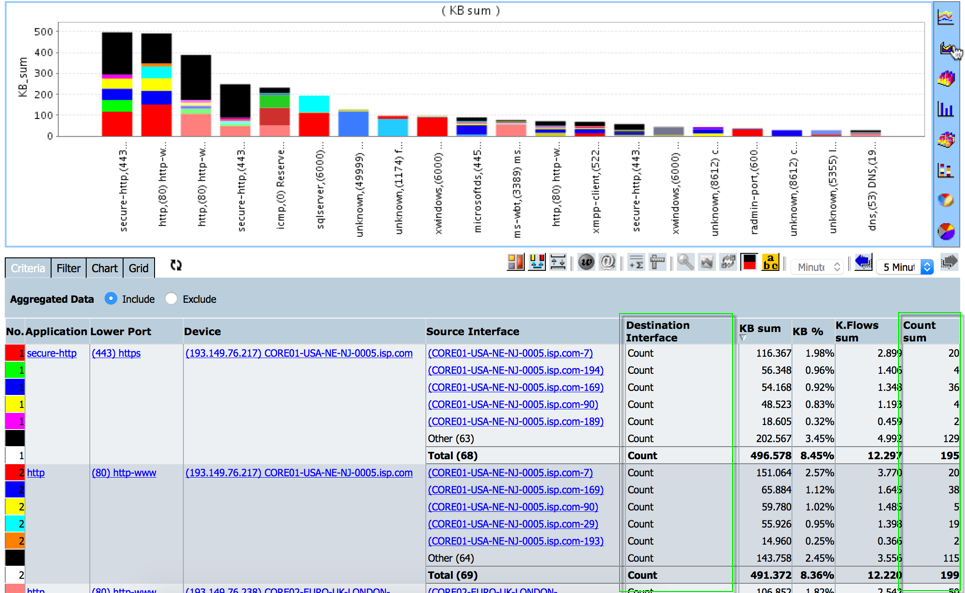Click the green swatch in the com-194 row
The width and height of the screenshot is (965, 593).
[x=15, y=370]
